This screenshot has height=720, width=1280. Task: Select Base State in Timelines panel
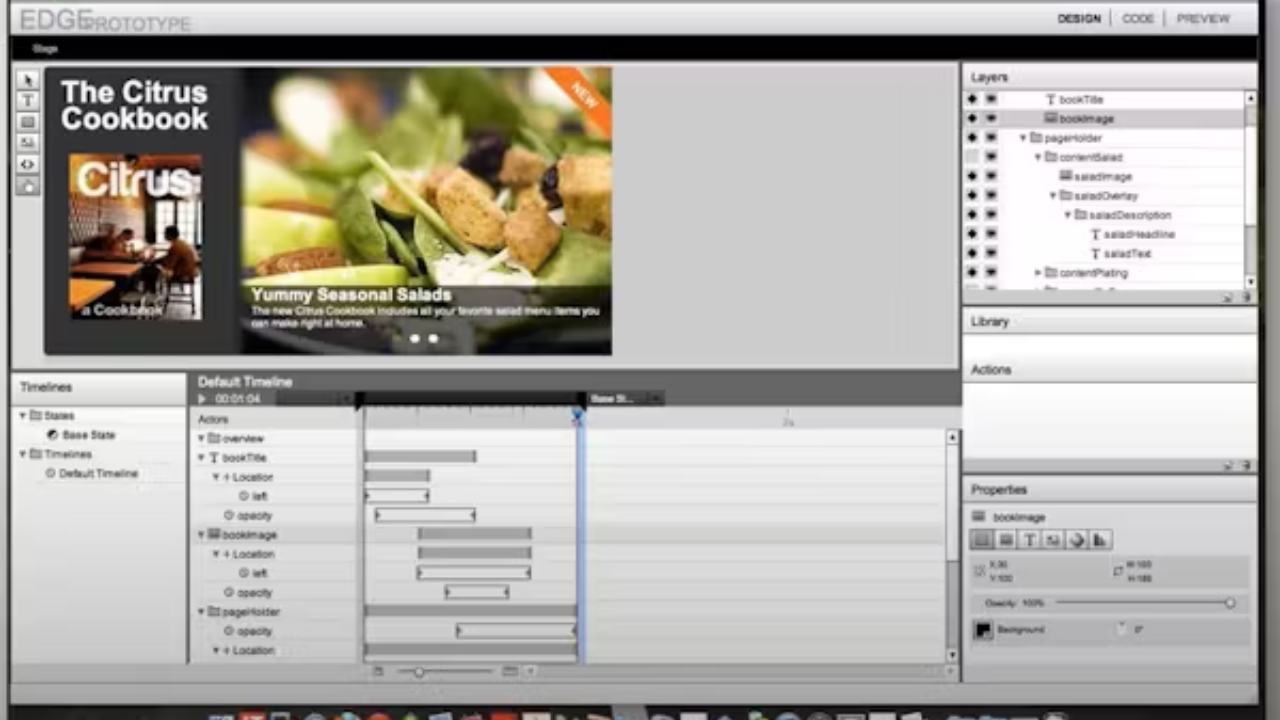pos(88,435)
